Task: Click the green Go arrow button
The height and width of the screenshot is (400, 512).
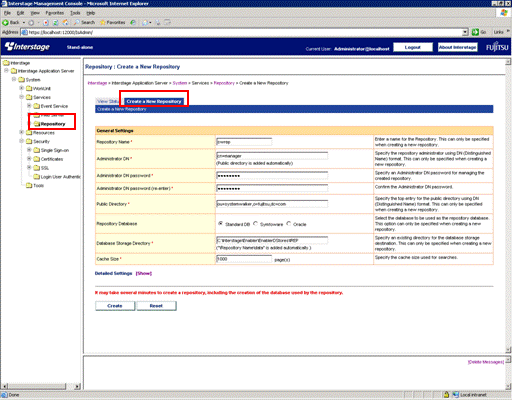Action: pyautogui.click(x=475, y=32)
